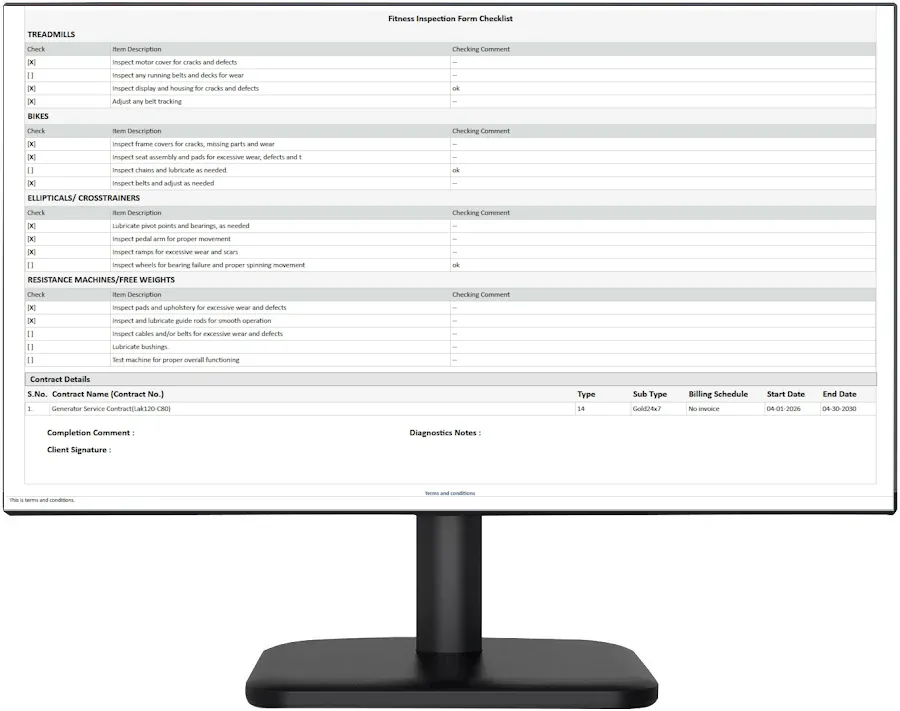Click 'Inspect and lubricate guide rods' description
Screen dimensions: 900x711
click(x=192, y=321)
